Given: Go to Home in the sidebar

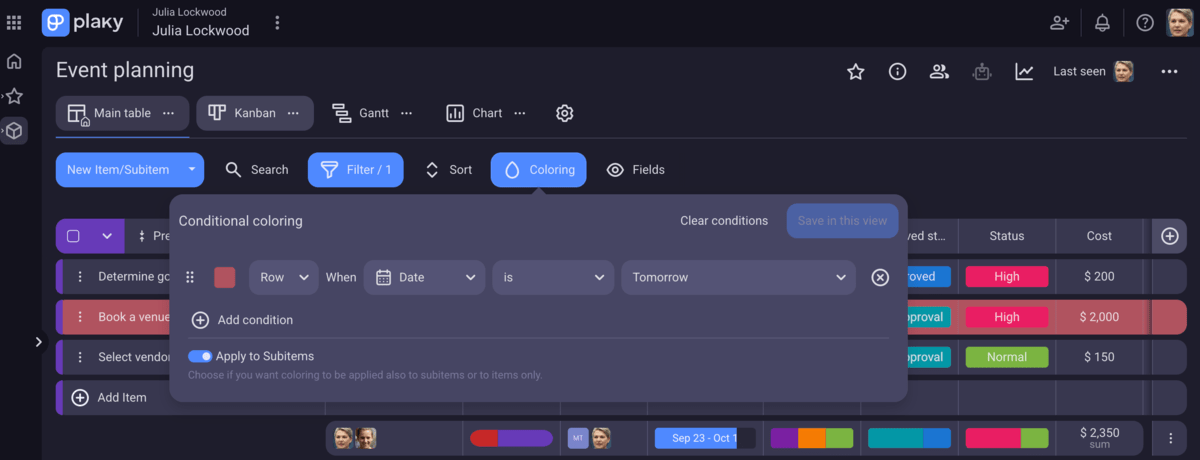Looking at the screenshot, I should pyautogui.click(x=14, y=62).
